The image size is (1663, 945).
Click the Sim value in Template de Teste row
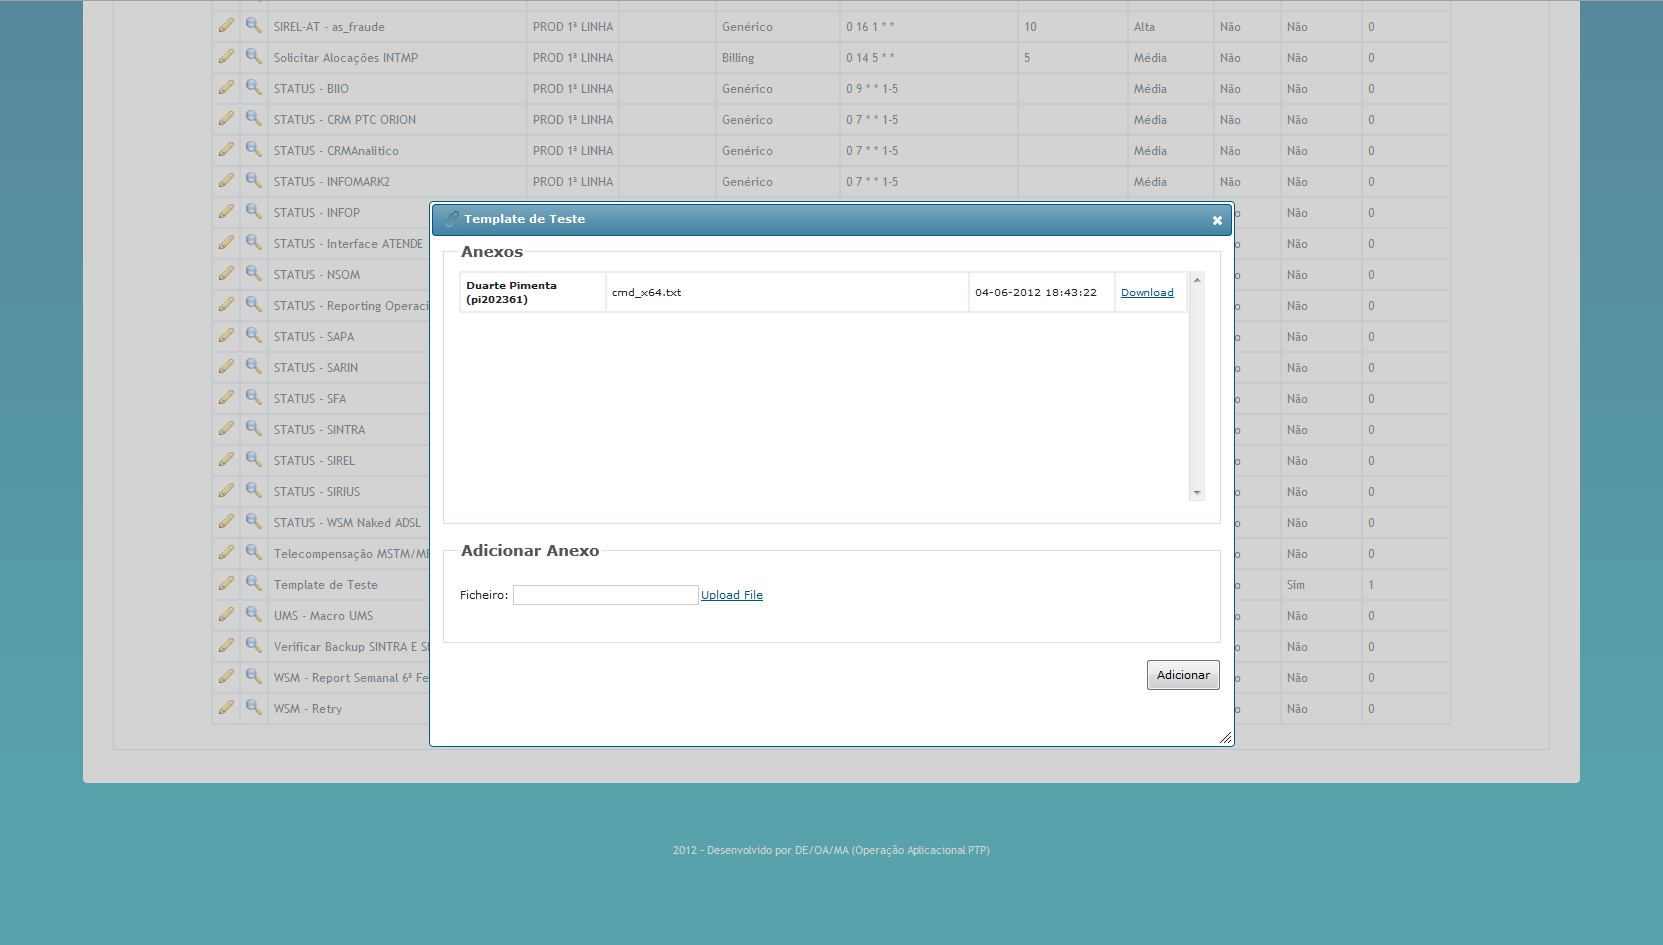coord(1296,584)
